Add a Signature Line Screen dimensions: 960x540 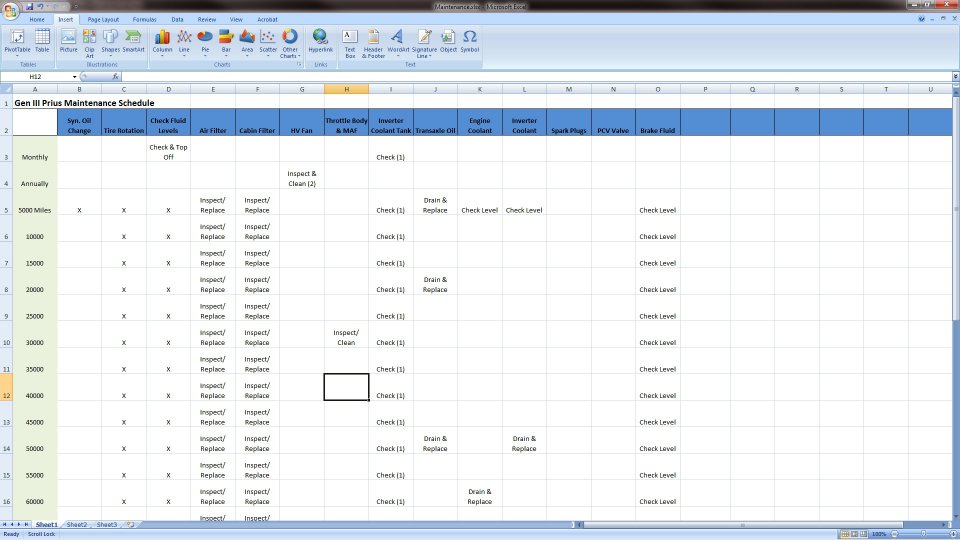click(424, 43)
